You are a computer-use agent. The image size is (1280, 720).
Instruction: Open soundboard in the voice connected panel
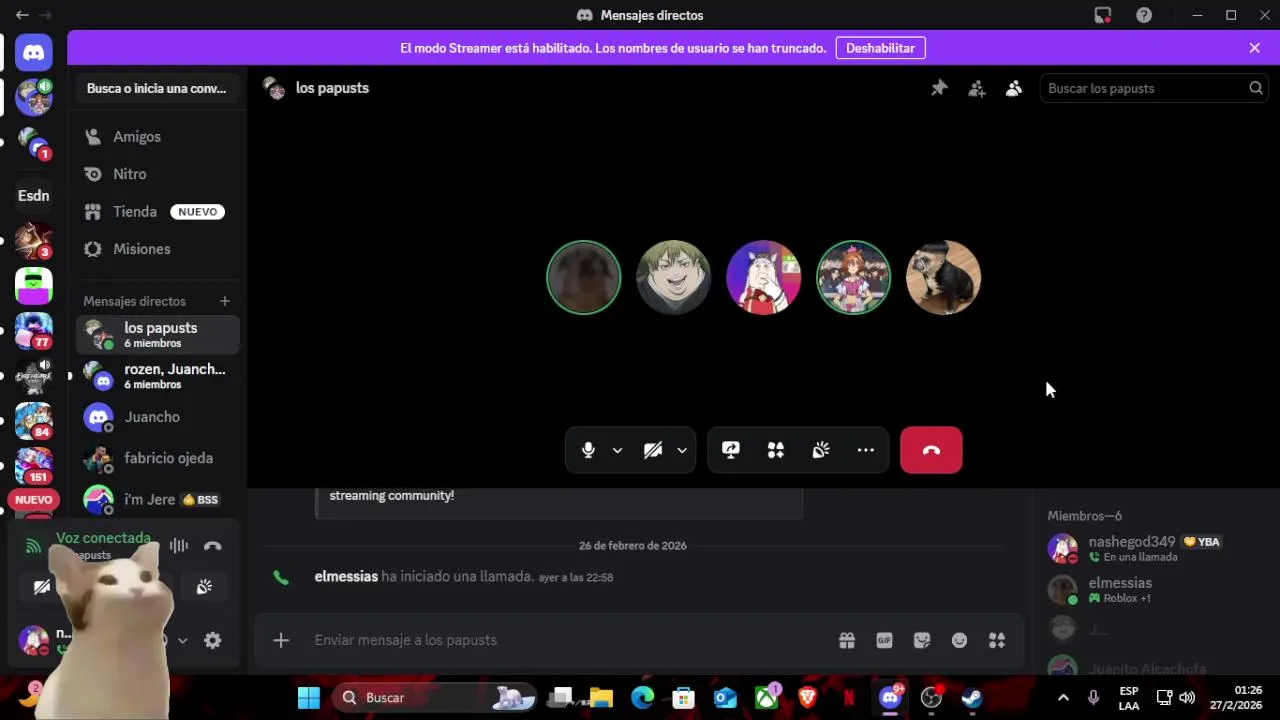(x=204, y=587)
